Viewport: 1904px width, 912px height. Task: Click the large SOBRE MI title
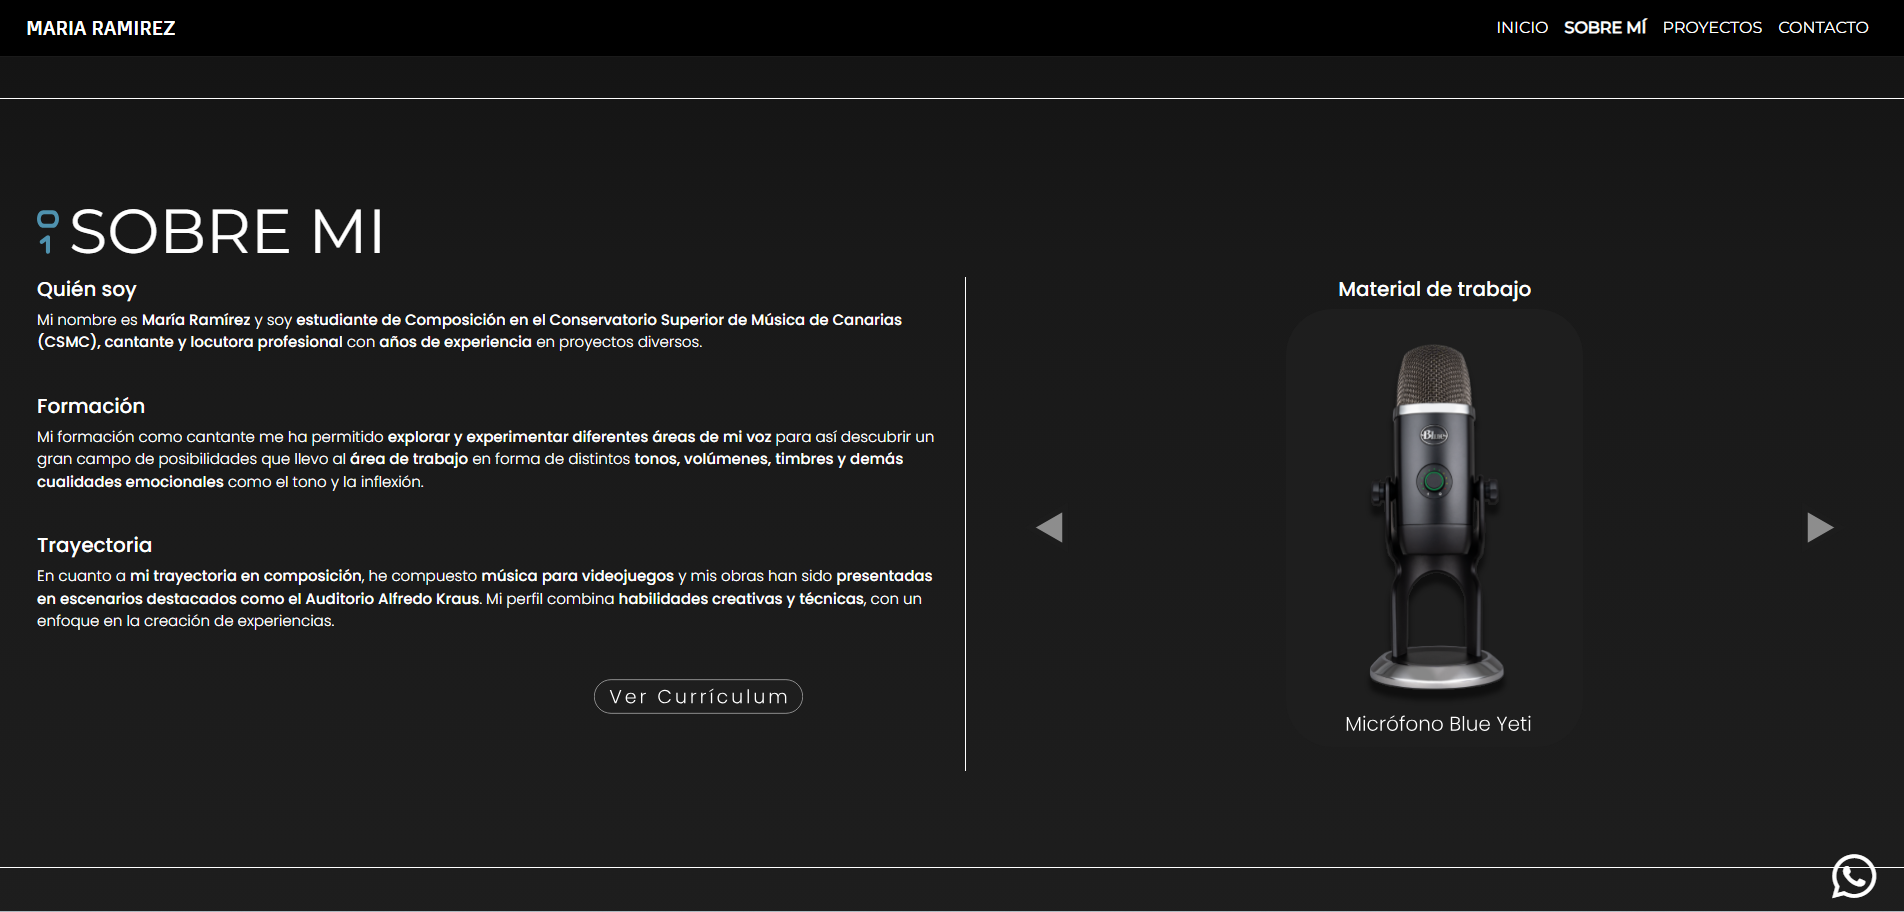tap(227, 232)
